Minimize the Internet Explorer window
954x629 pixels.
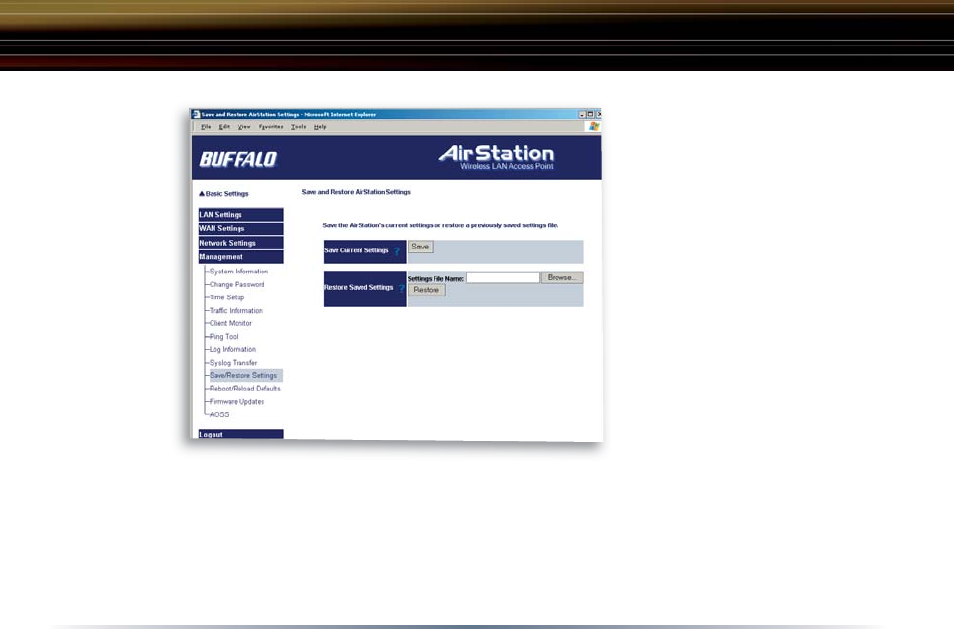(x=582, y=114)
